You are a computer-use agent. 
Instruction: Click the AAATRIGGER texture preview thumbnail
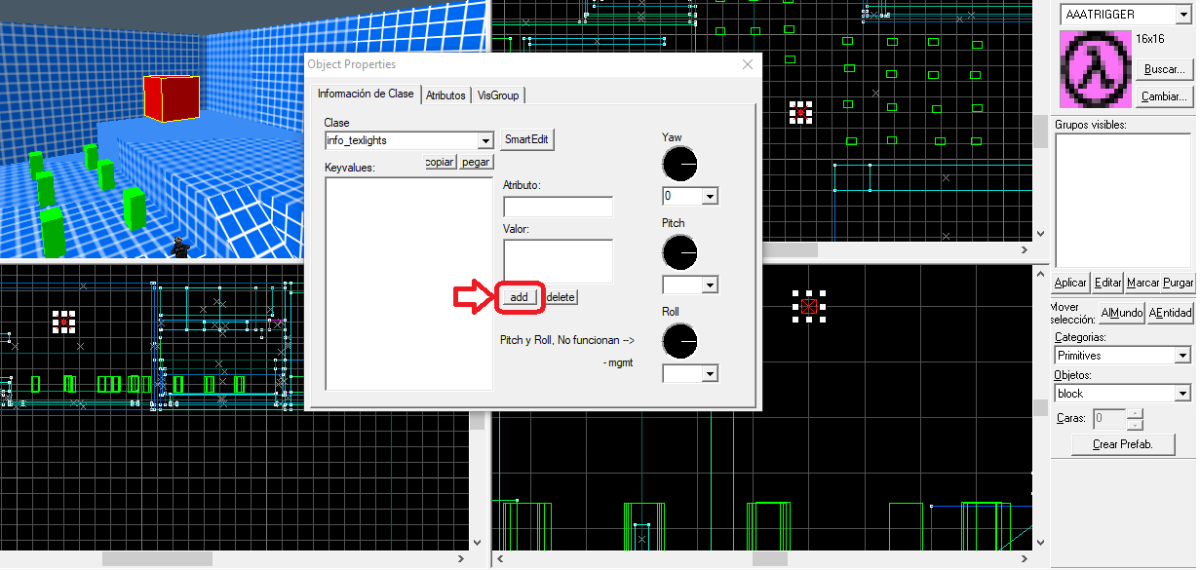[1096, 70]
